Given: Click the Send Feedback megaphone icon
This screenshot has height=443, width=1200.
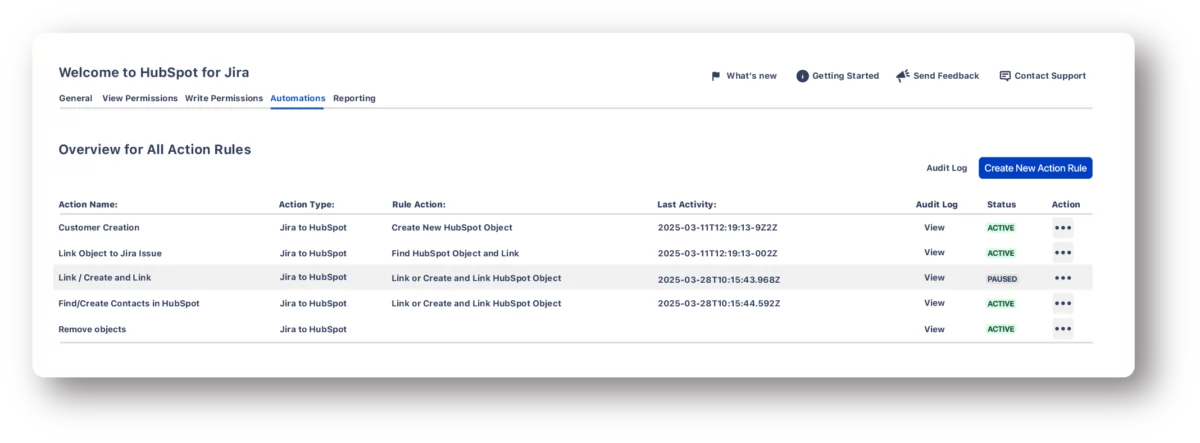Looking at the screenshot, I should tap(902, 76).
